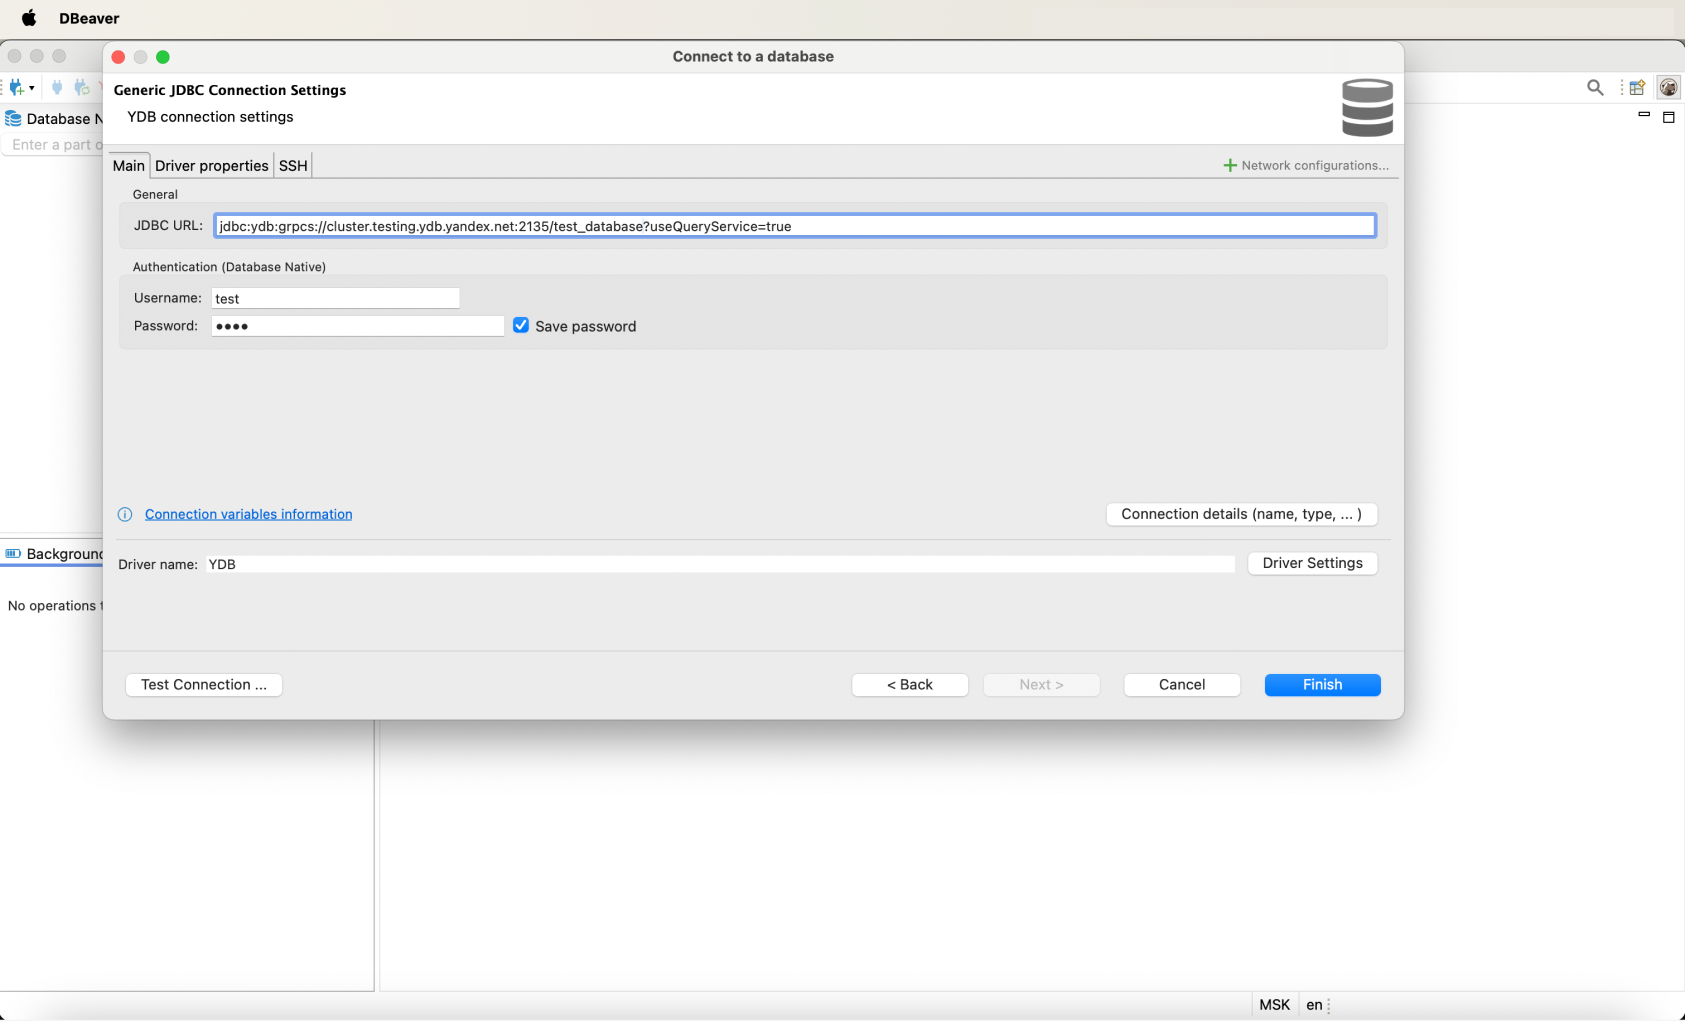Click the connect plug toolbar icon
The image size is (1685, 1021).
(x=57, y=88)
